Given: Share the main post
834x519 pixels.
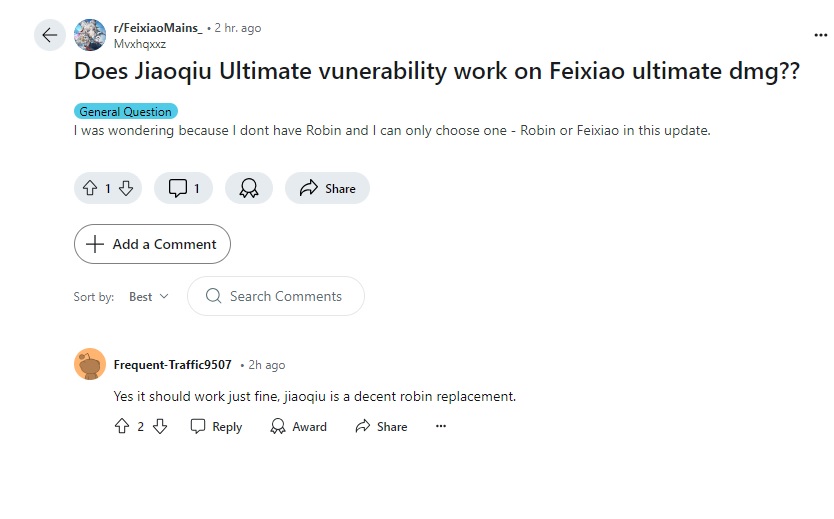Looking at the screenshot, I should point(327,188).
